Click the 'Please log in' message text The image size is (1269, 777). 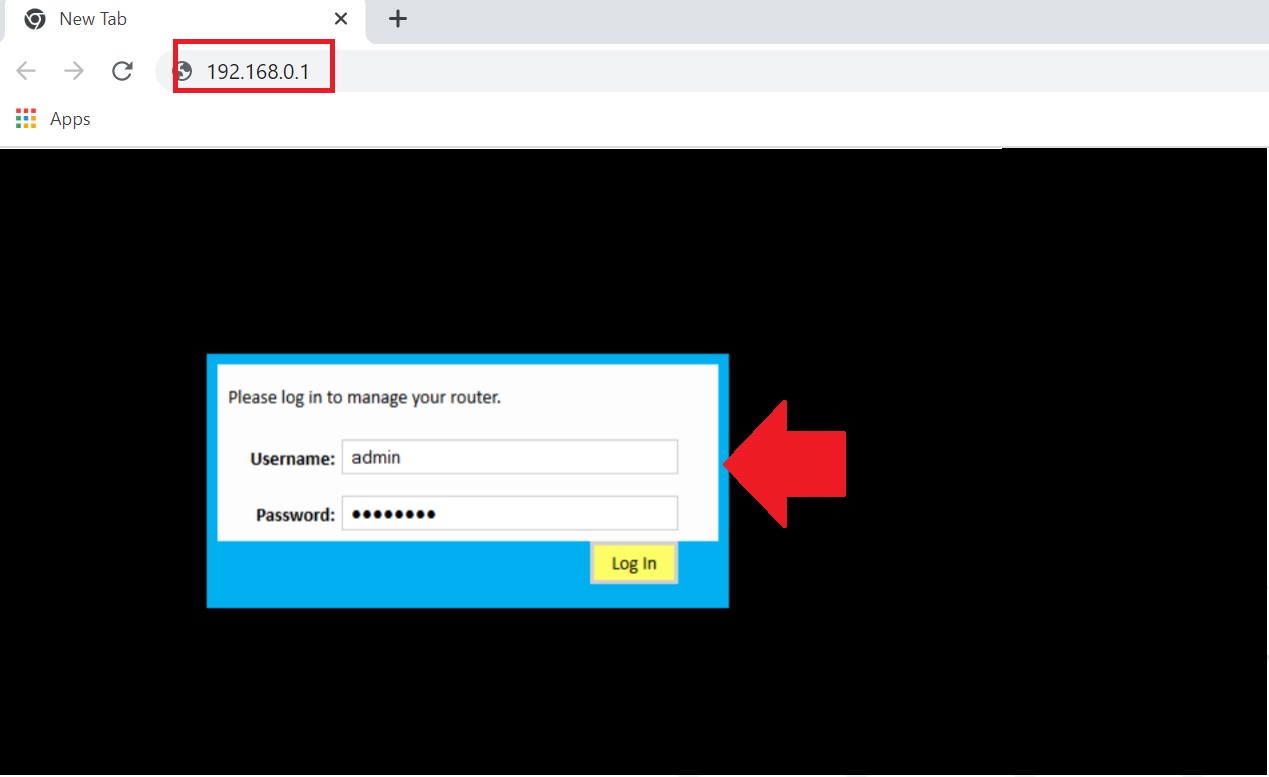364,397
